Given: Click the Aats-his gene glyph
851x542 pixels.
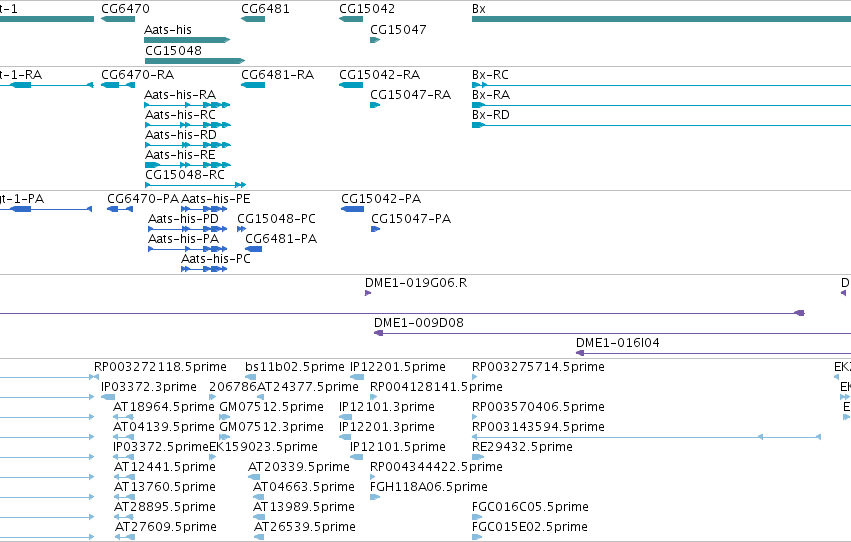Looking at the screenshot, I should pyautogui.click(x=187, y=40).
